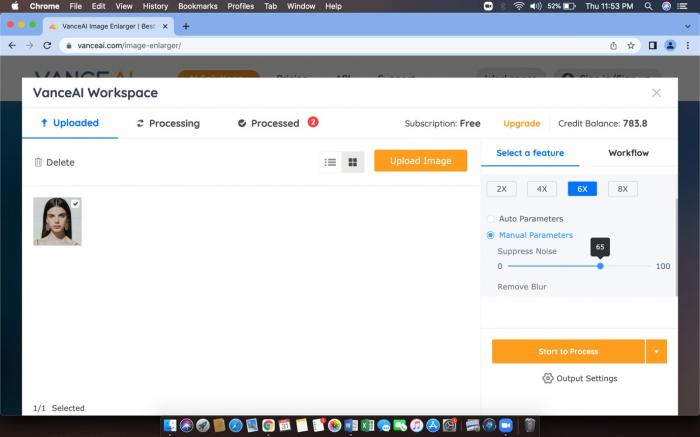Open the Chrome menu in menu bar
Image resolution: width=700 pixels, height=437 pixels.
pyautogui.click(x=44, y=6)
